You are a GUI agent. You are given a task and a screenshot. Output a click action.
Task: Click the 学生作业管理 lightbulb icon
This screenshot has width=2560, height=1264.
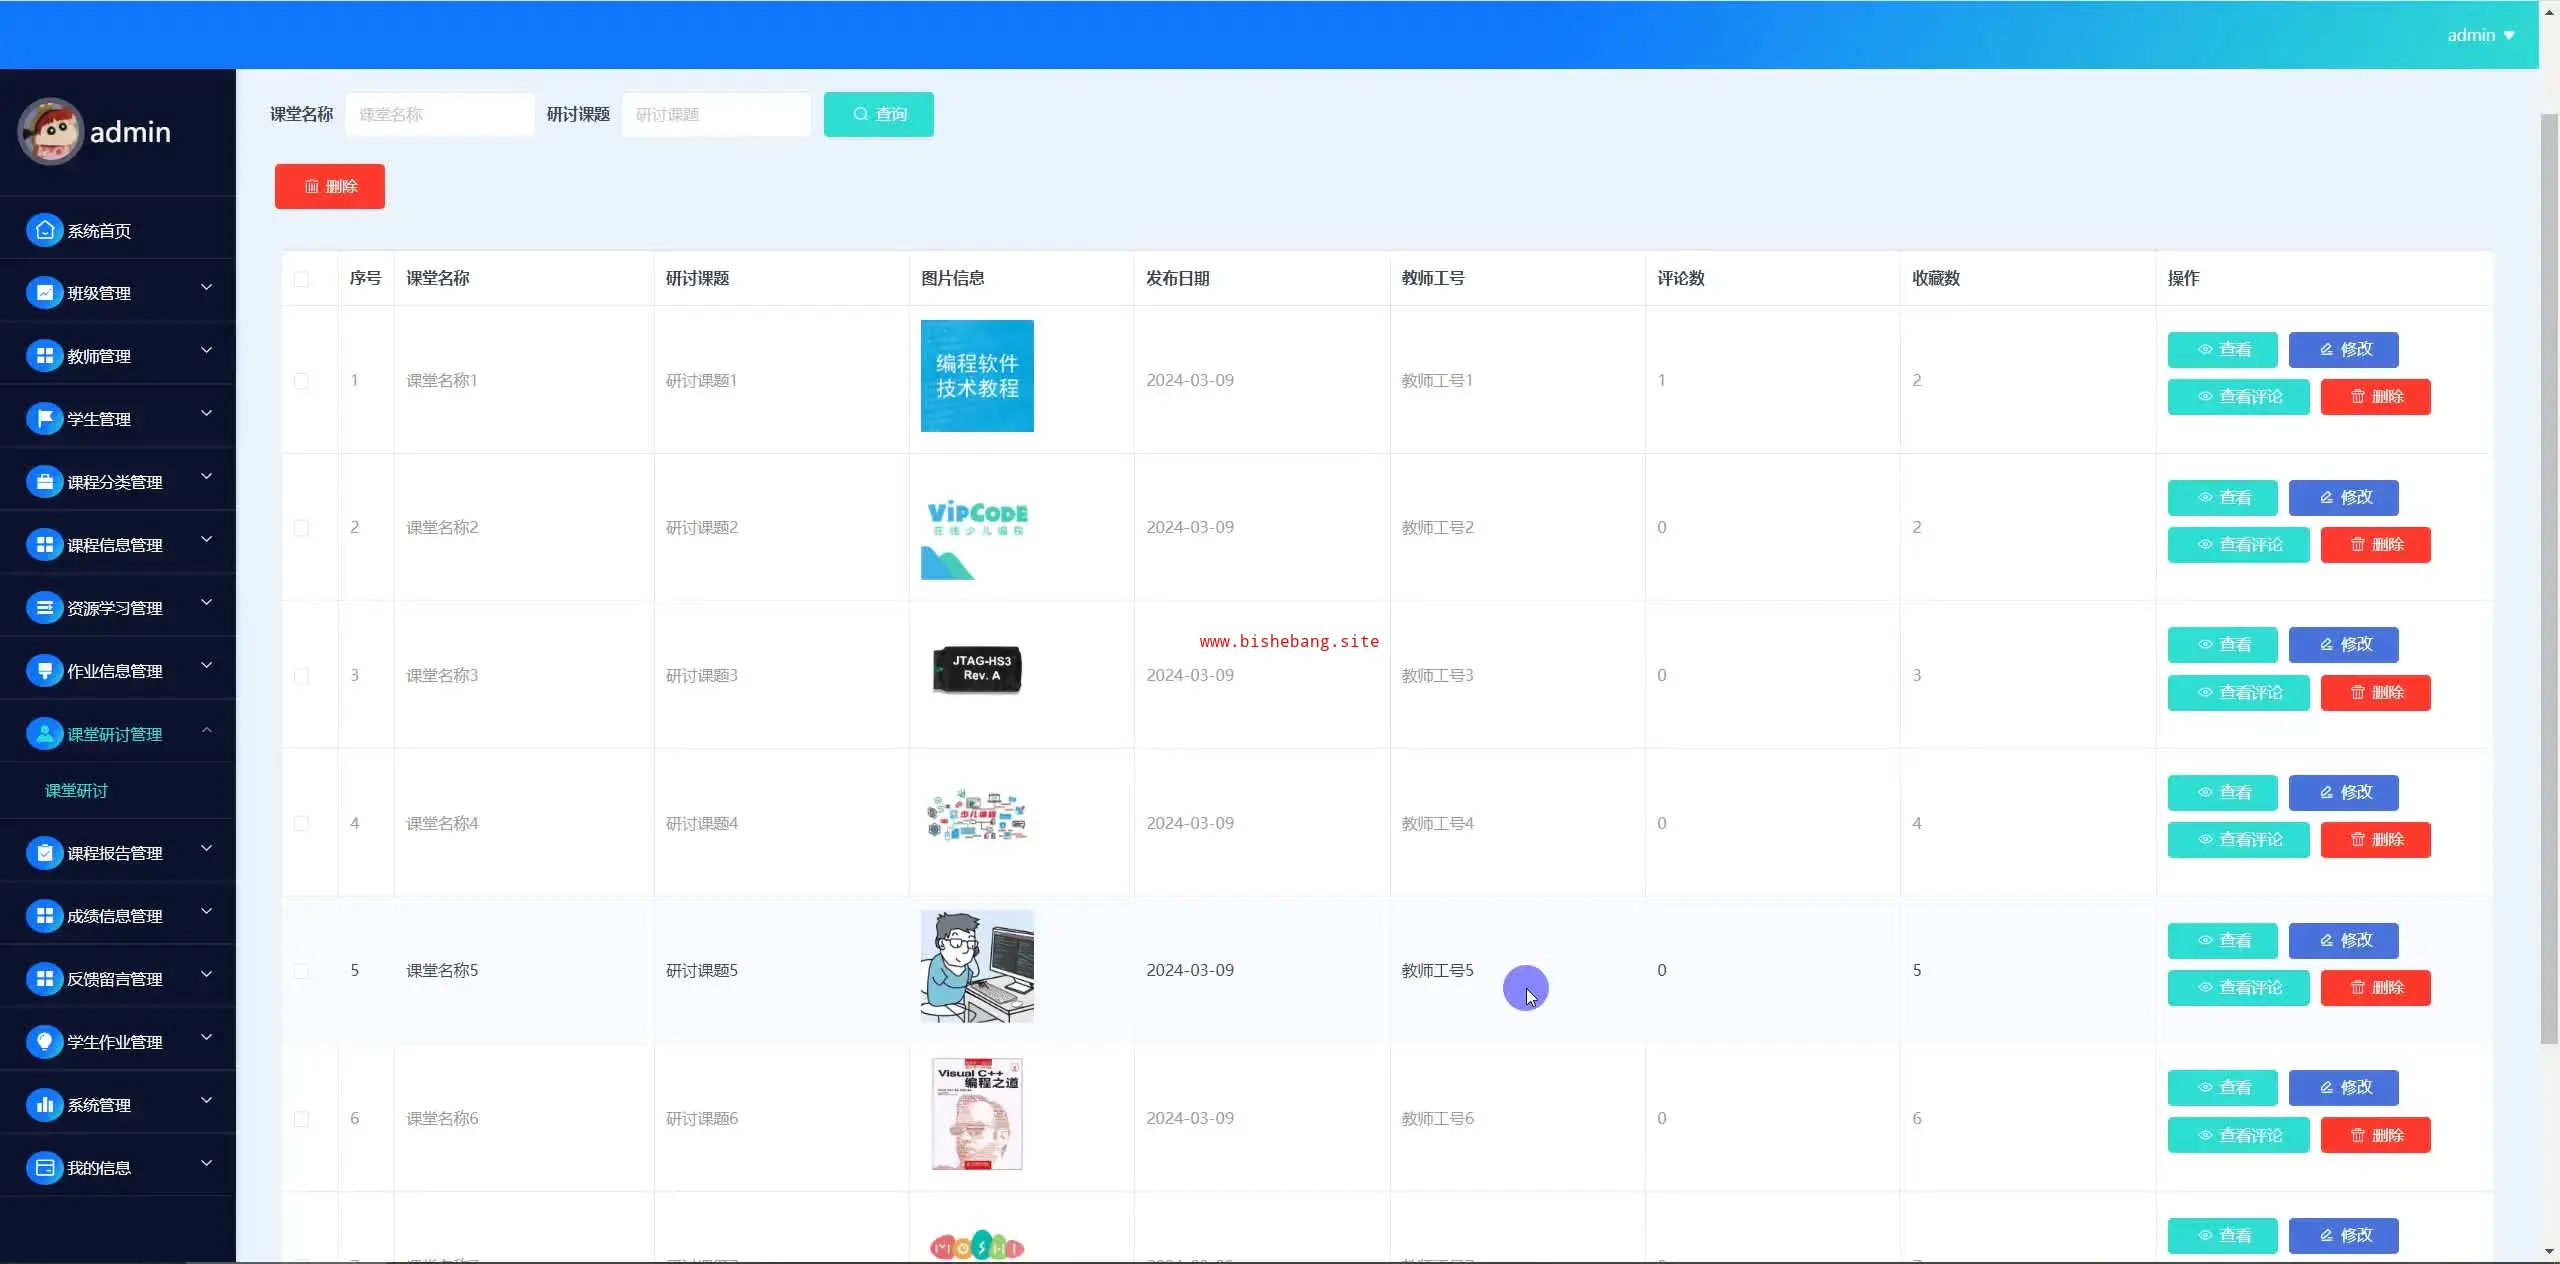(x=44, y=1042)
